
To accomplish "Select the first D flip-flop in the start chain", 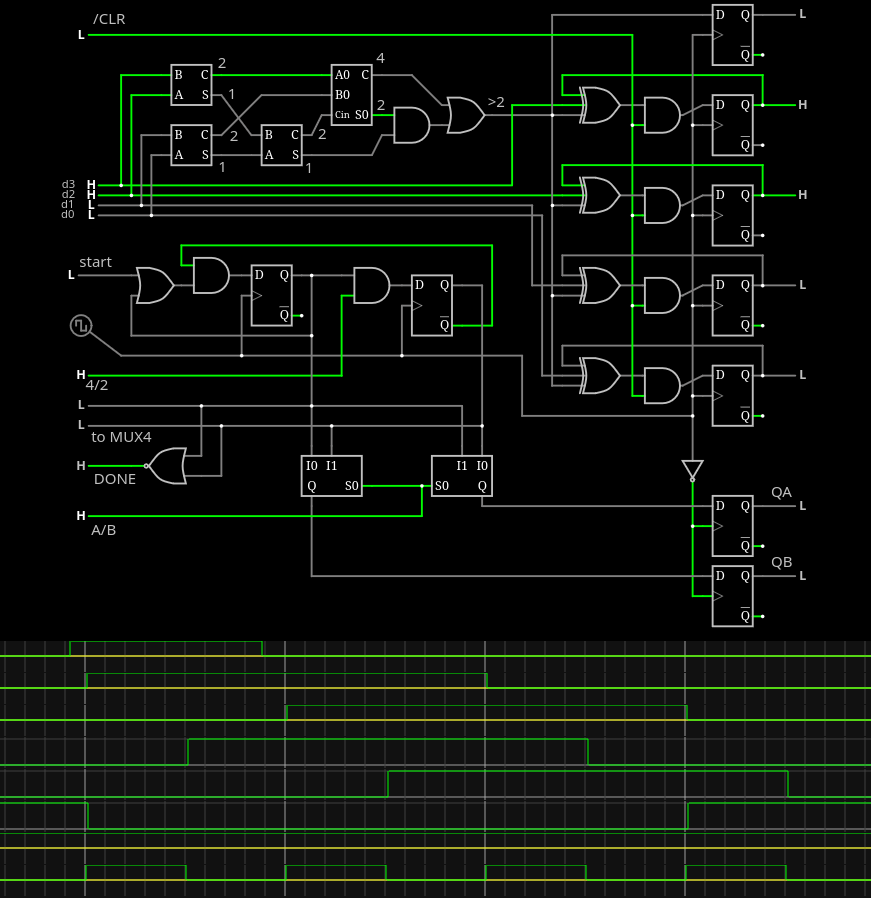I will tap(271, 296).
